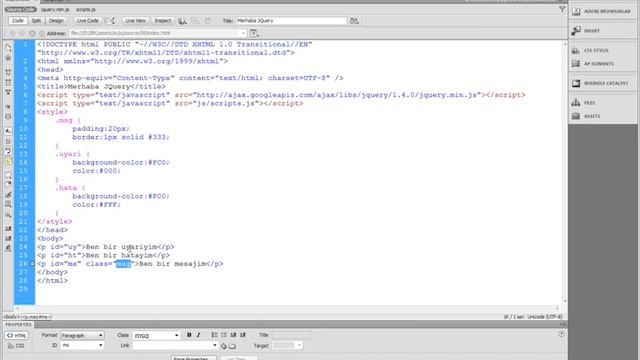Open the Insert panel icon
Viewport: 640px width, 360px height.
pos(576,31)
